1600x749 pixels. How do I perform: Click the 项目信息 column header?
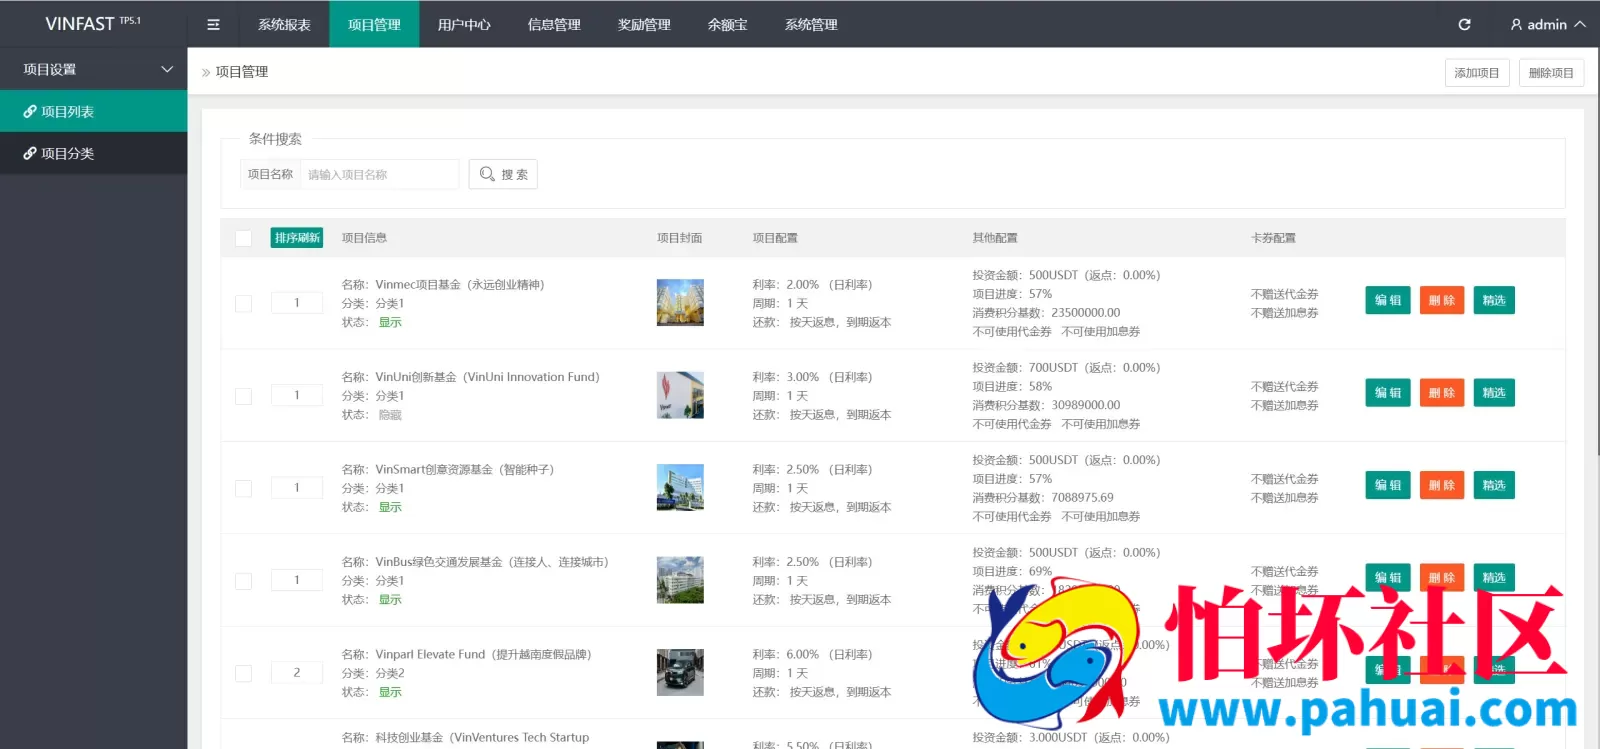pyautogui.click(x=364, y=238)
